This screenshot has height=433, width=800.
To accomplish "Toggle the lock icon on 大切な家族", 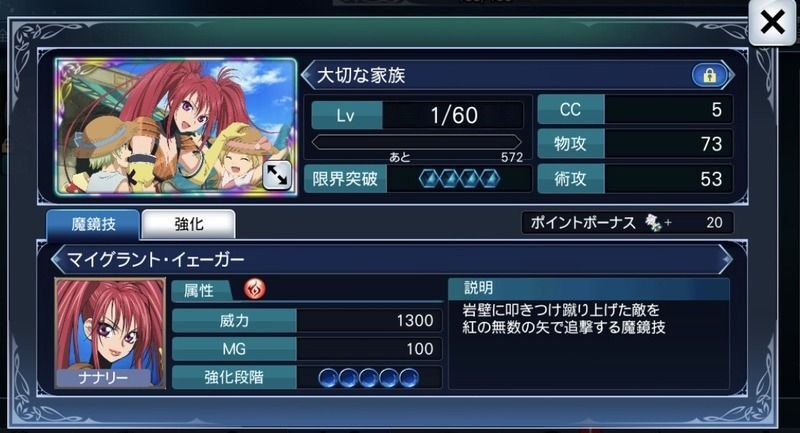I will (709, 75).
